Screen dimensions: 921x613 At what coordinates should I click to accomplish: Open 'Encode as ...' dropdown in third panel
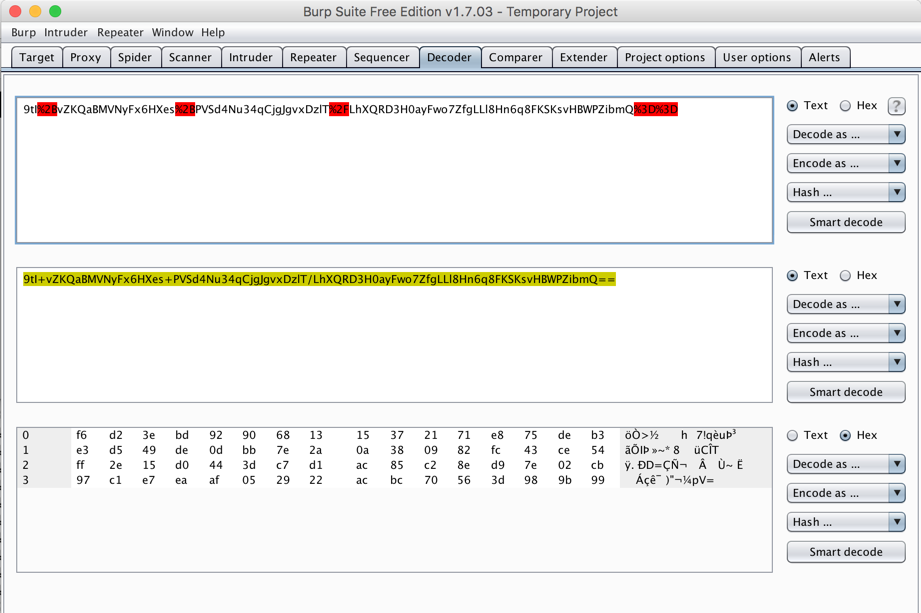click(x=846, y=493)
